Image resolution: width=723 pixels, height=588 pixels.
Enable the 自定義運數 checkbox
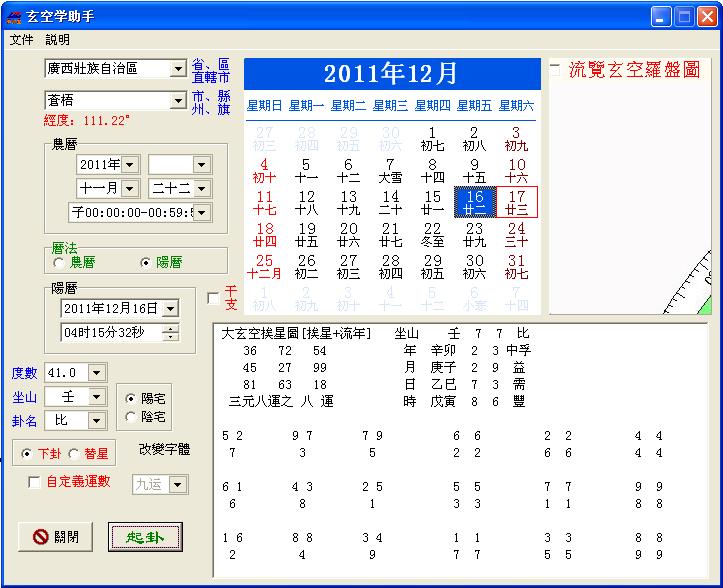click(x=35, y=482)
